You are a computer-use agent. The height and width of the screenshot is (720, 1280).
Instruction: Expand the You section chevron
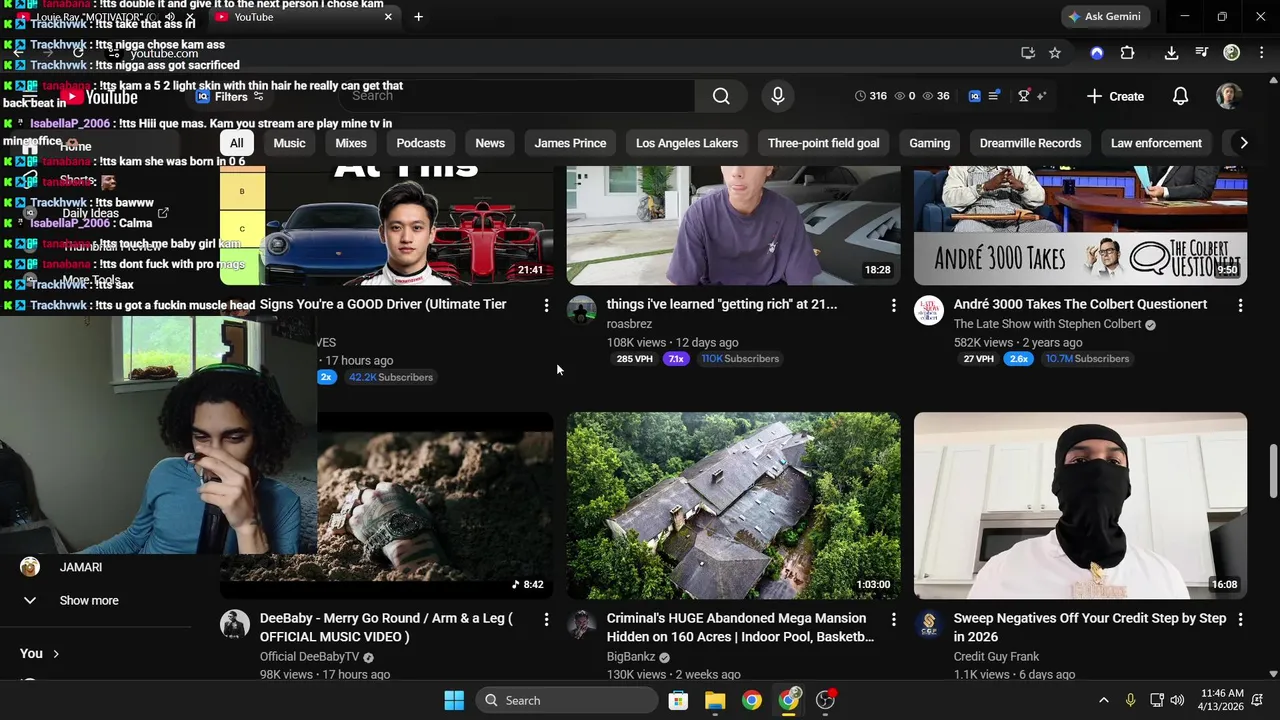click(x=56, y=654)
